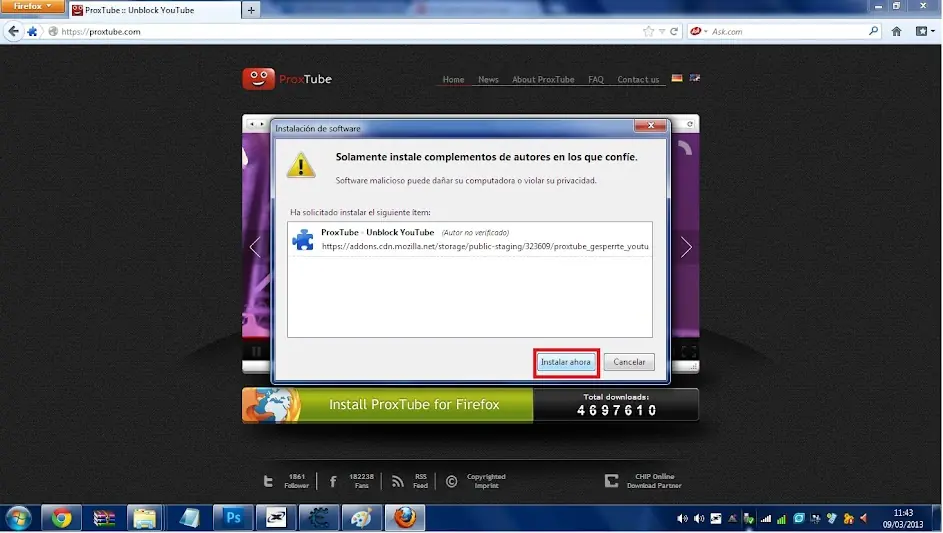Image resolution: width=943 pixels, height=533 pixels.
Task: Reload the page with the refresh icon
Action: coord(674,31)
